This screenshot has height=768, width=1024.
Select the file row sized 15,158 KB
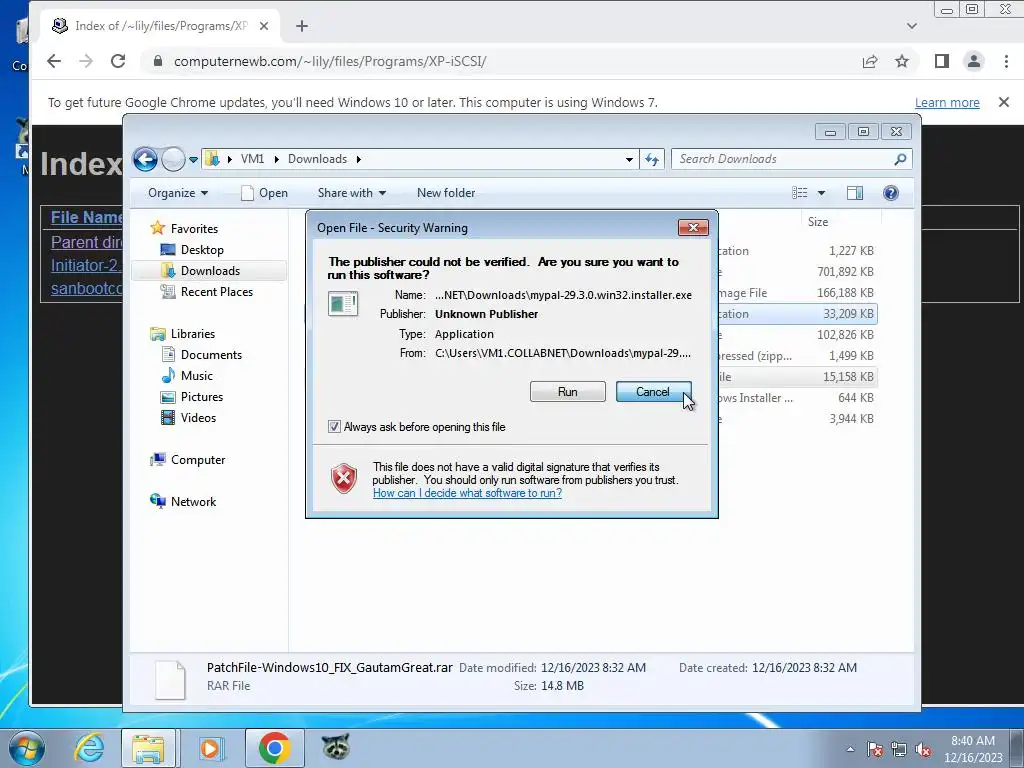point(798,377)
